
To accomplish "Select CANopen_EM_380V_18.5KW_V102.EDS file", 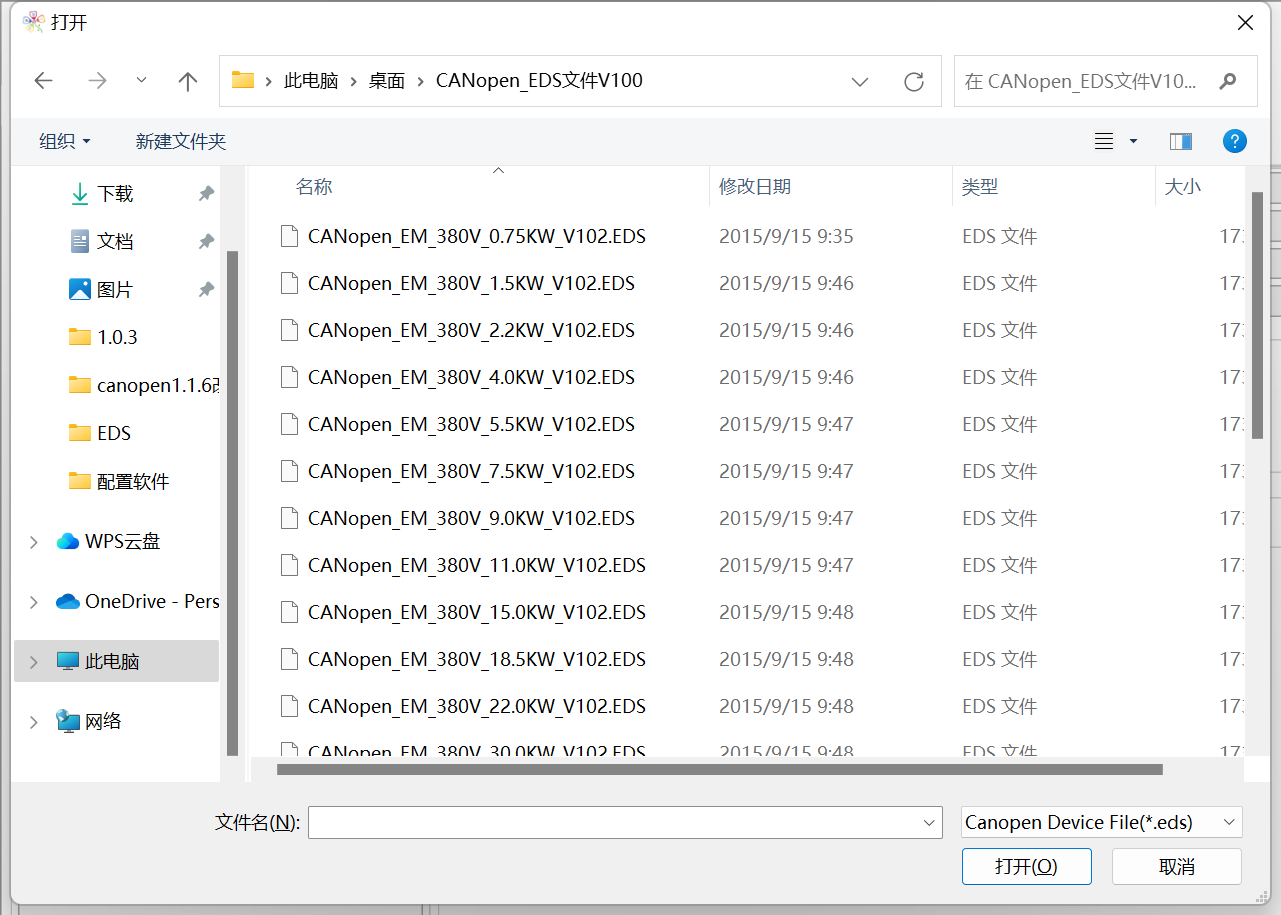I will pos(477,659).
